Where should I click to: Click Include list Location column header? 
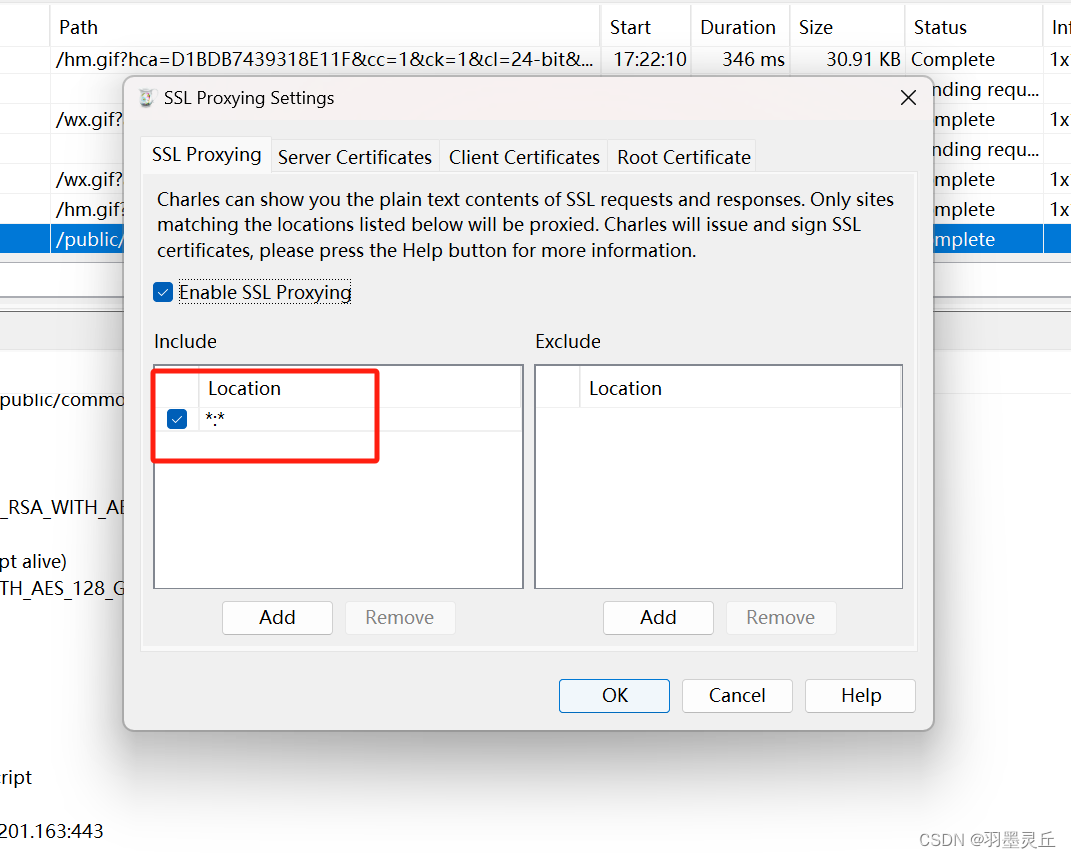coord(360,388)
